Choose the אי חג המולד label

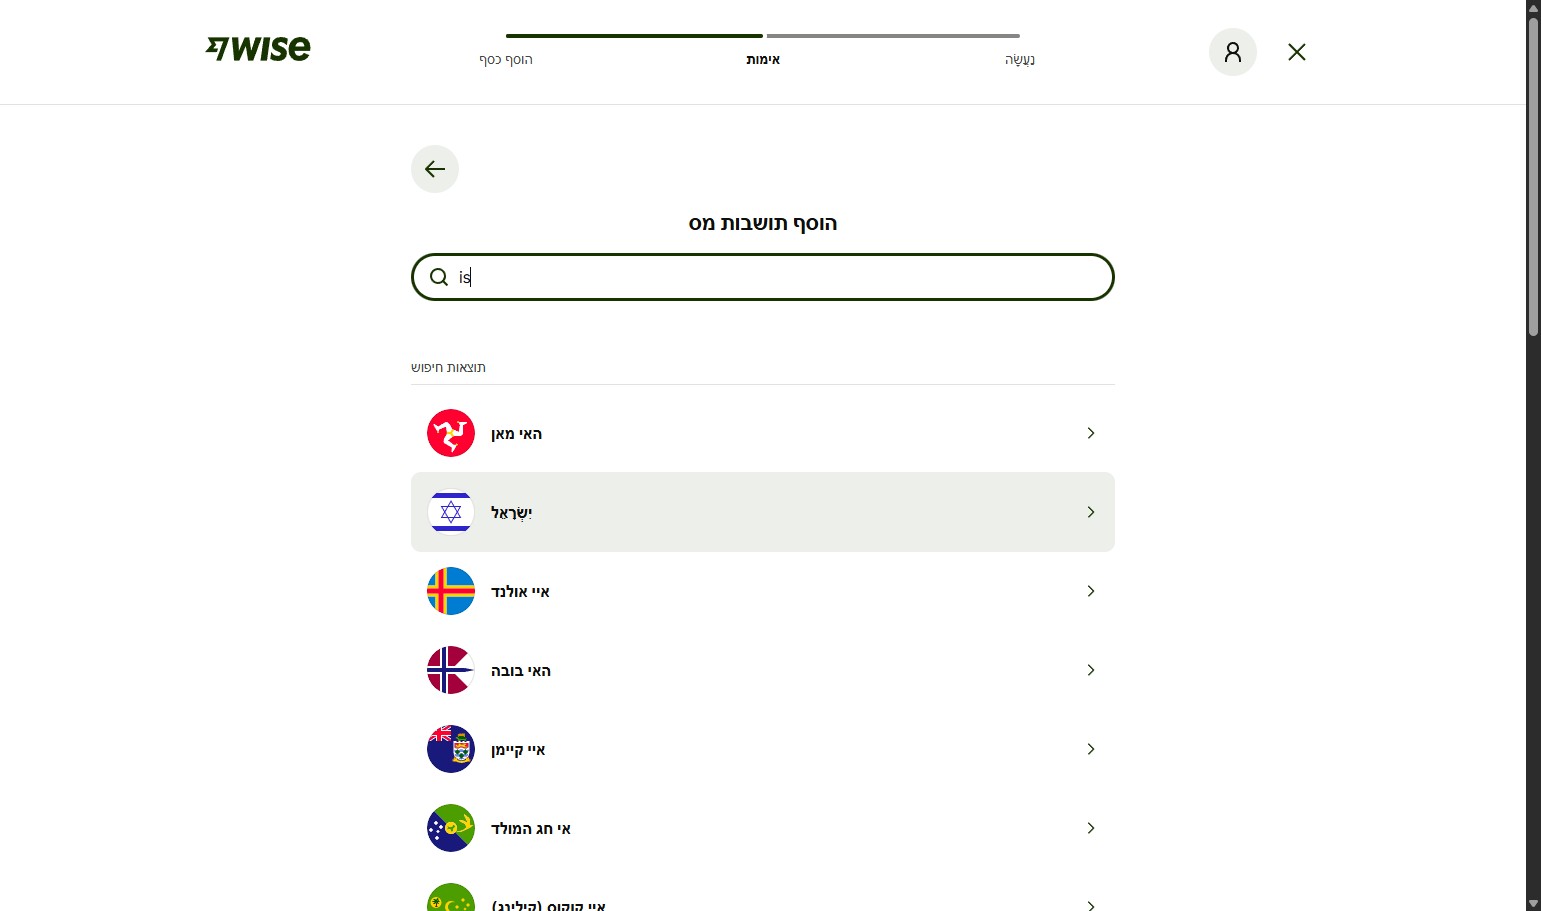point(530,829)
